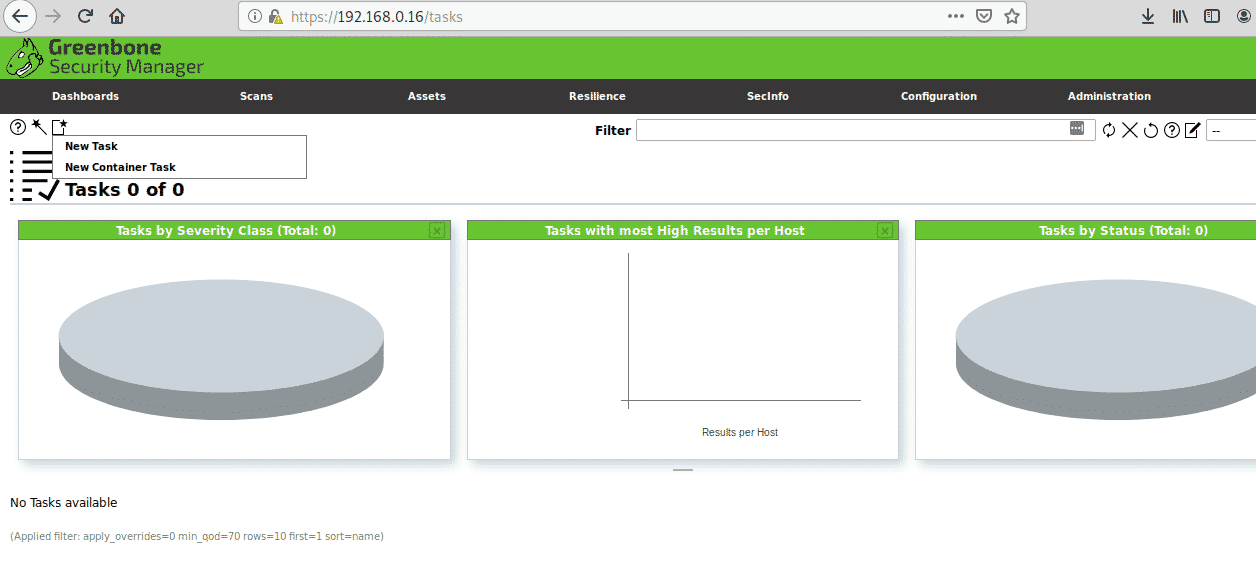Click the dashboard resize handle bar
The image size is (1256, 585).
[683, 470]
